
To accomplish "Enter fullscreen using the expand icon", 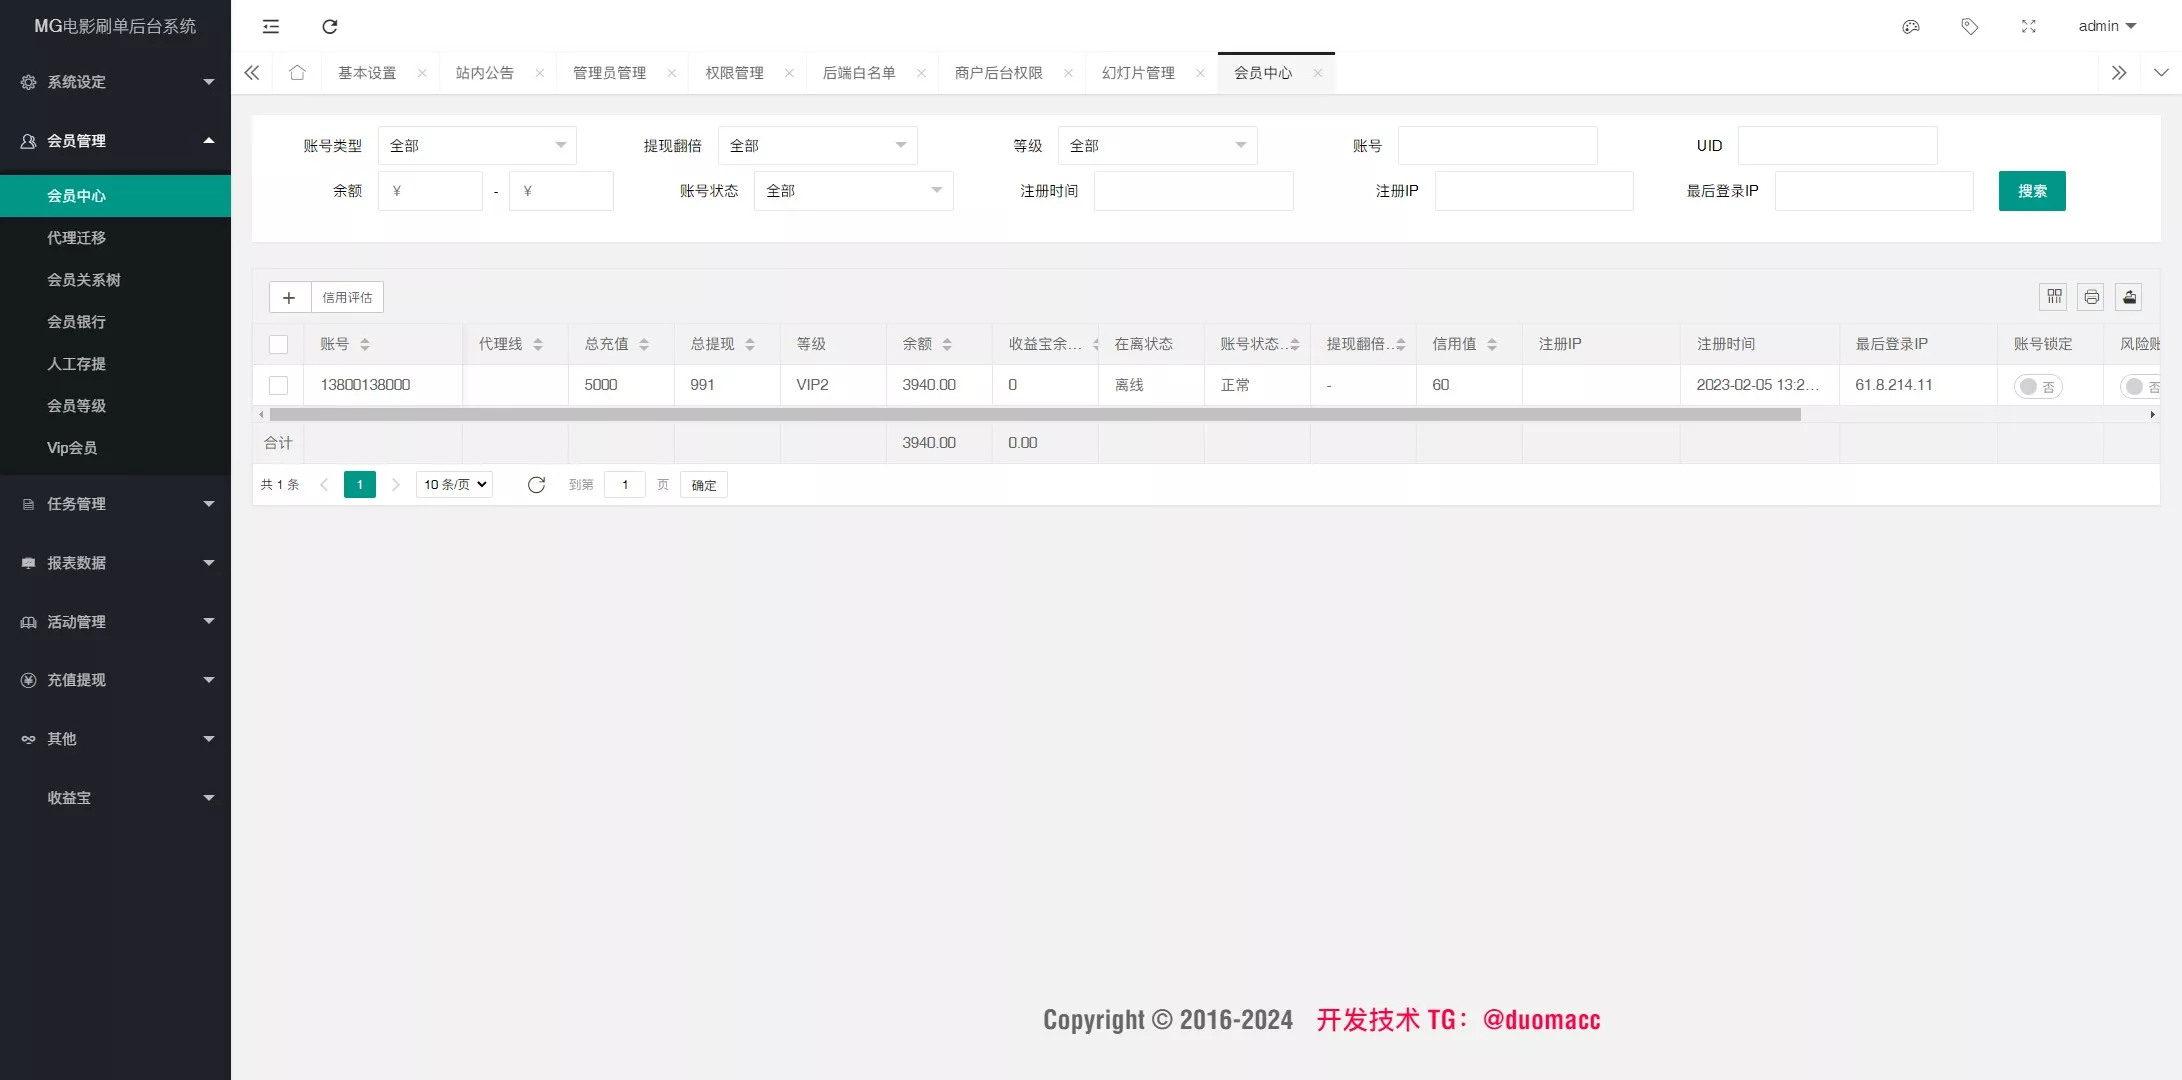I will click(x=2028, y=27).
